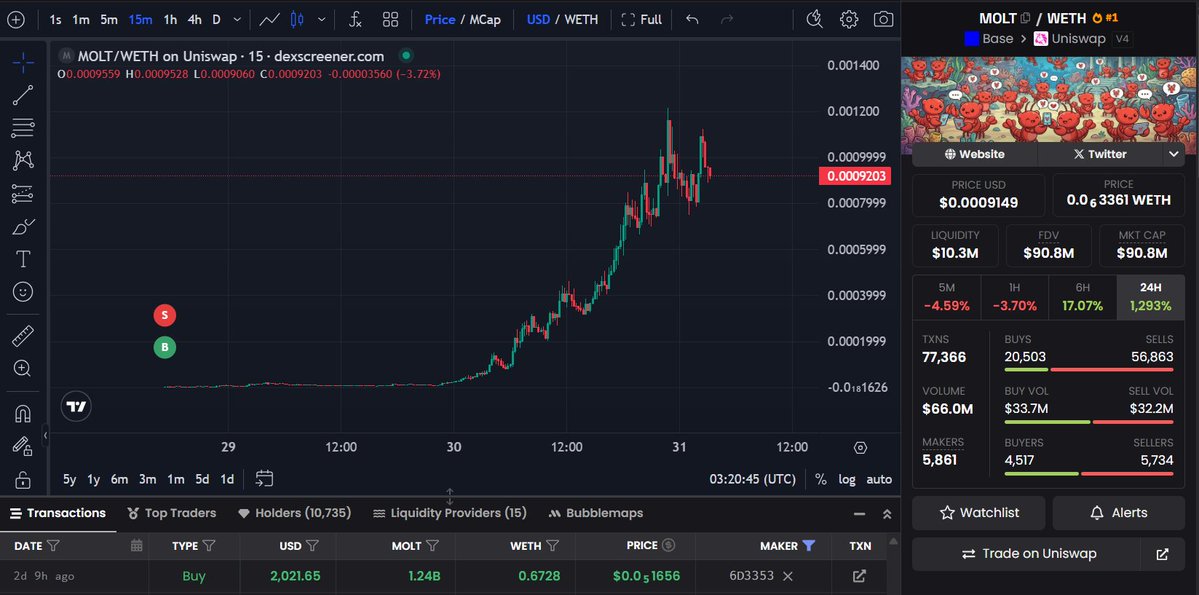
Task: Click the green Buy marker on chart
Action: click(164, 348)
